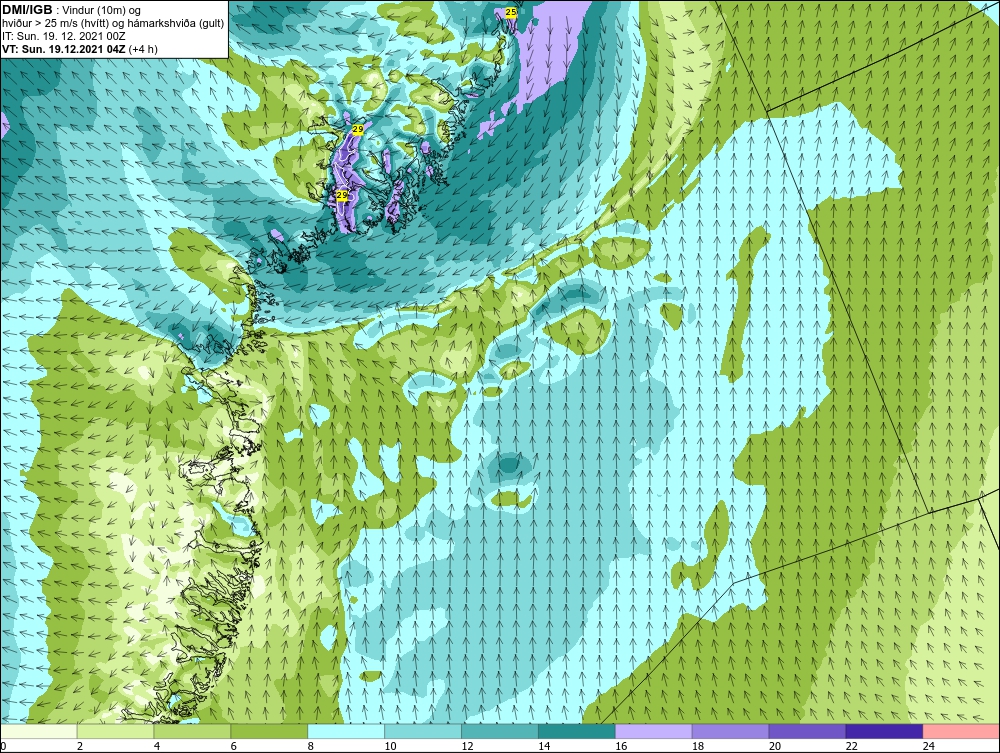Click the legend tick label '8'
This screenshot has height=753, width=1000.
click(x=311, y=746)
